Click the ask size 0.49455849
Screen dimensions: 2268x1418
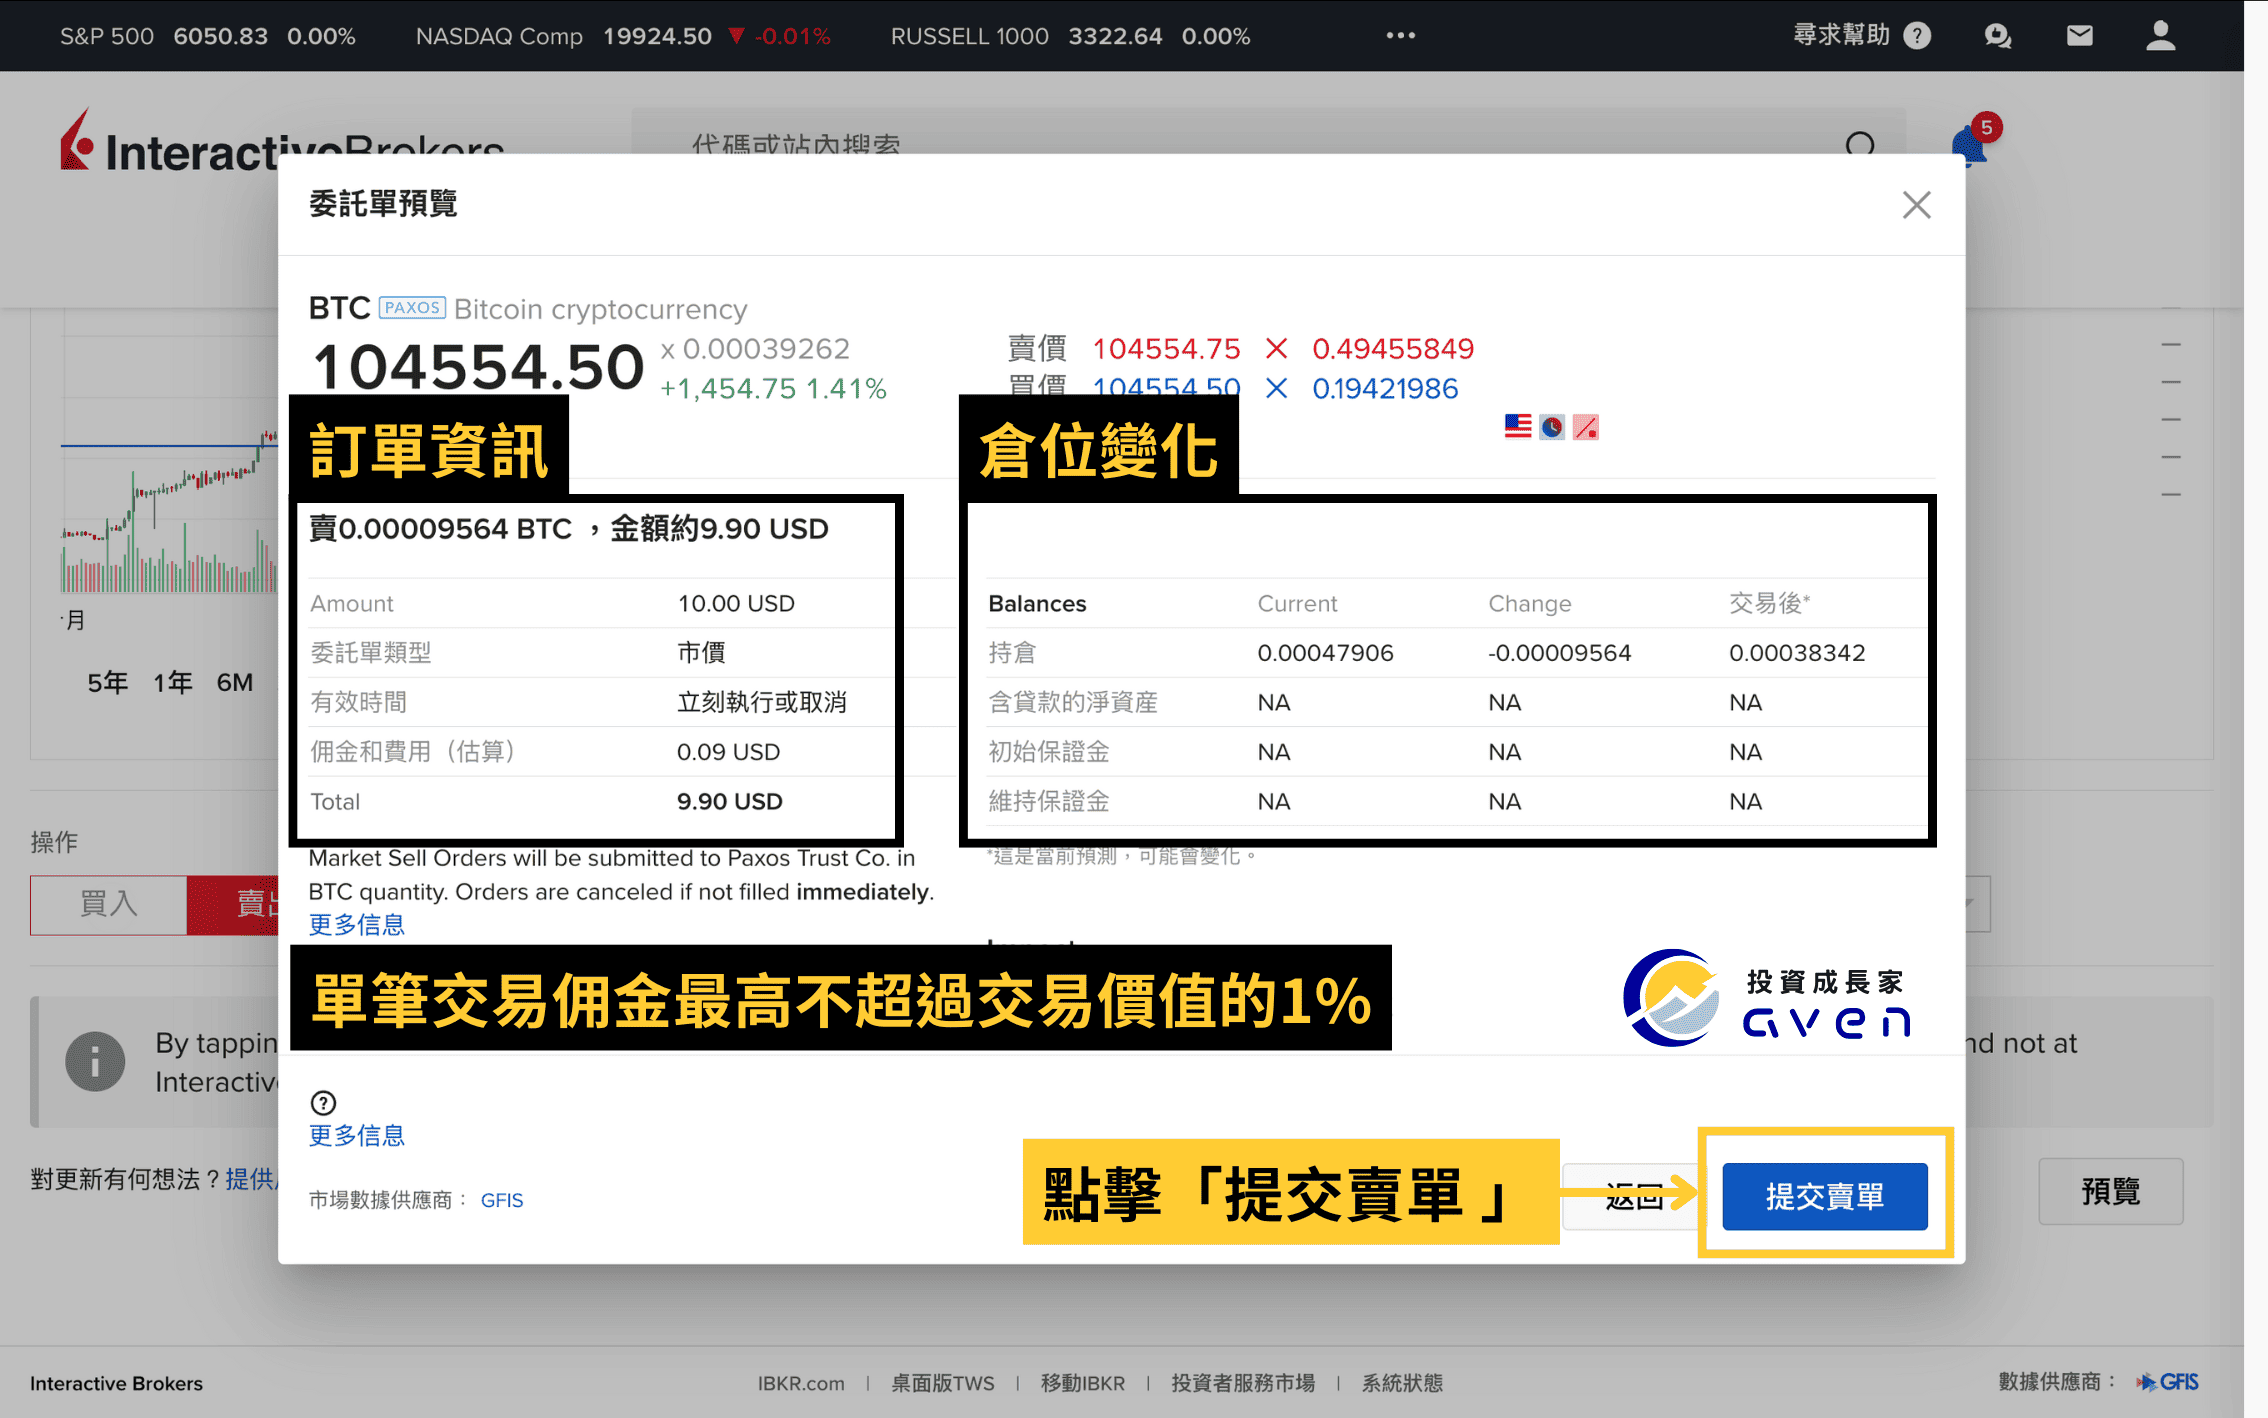(1393, 349)
